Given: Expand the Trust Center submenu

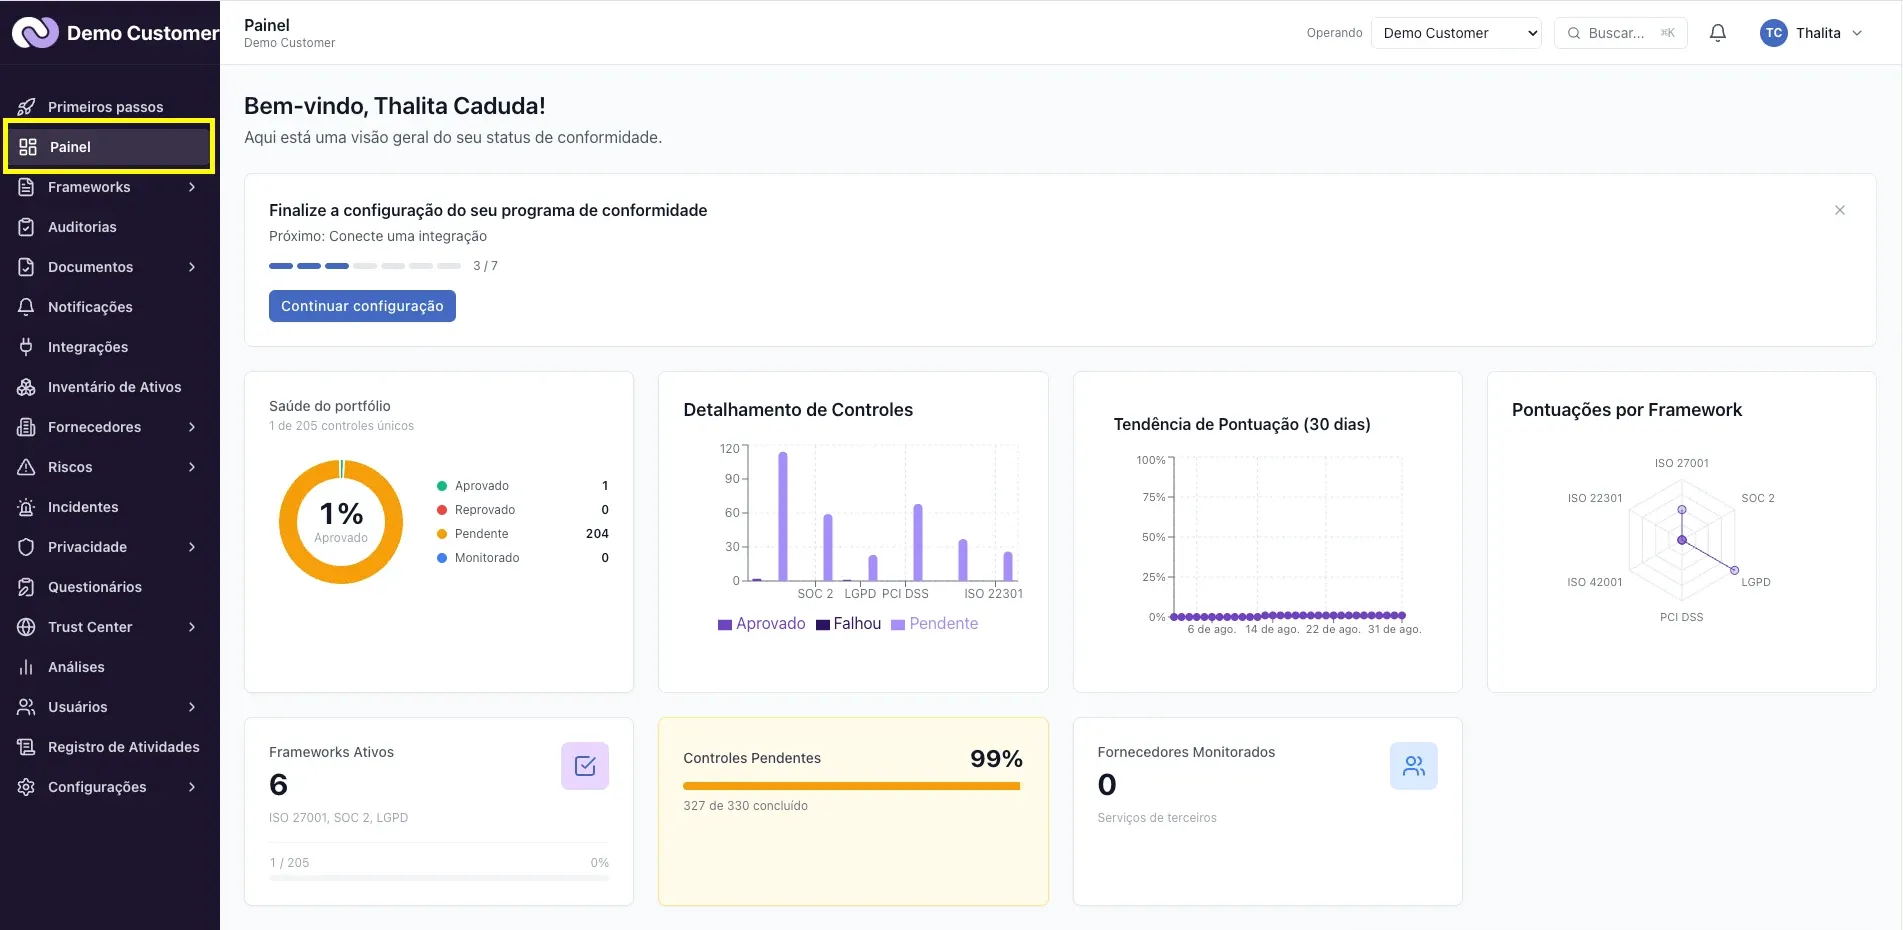Looking at the screenshot, I should coord(192,627).
